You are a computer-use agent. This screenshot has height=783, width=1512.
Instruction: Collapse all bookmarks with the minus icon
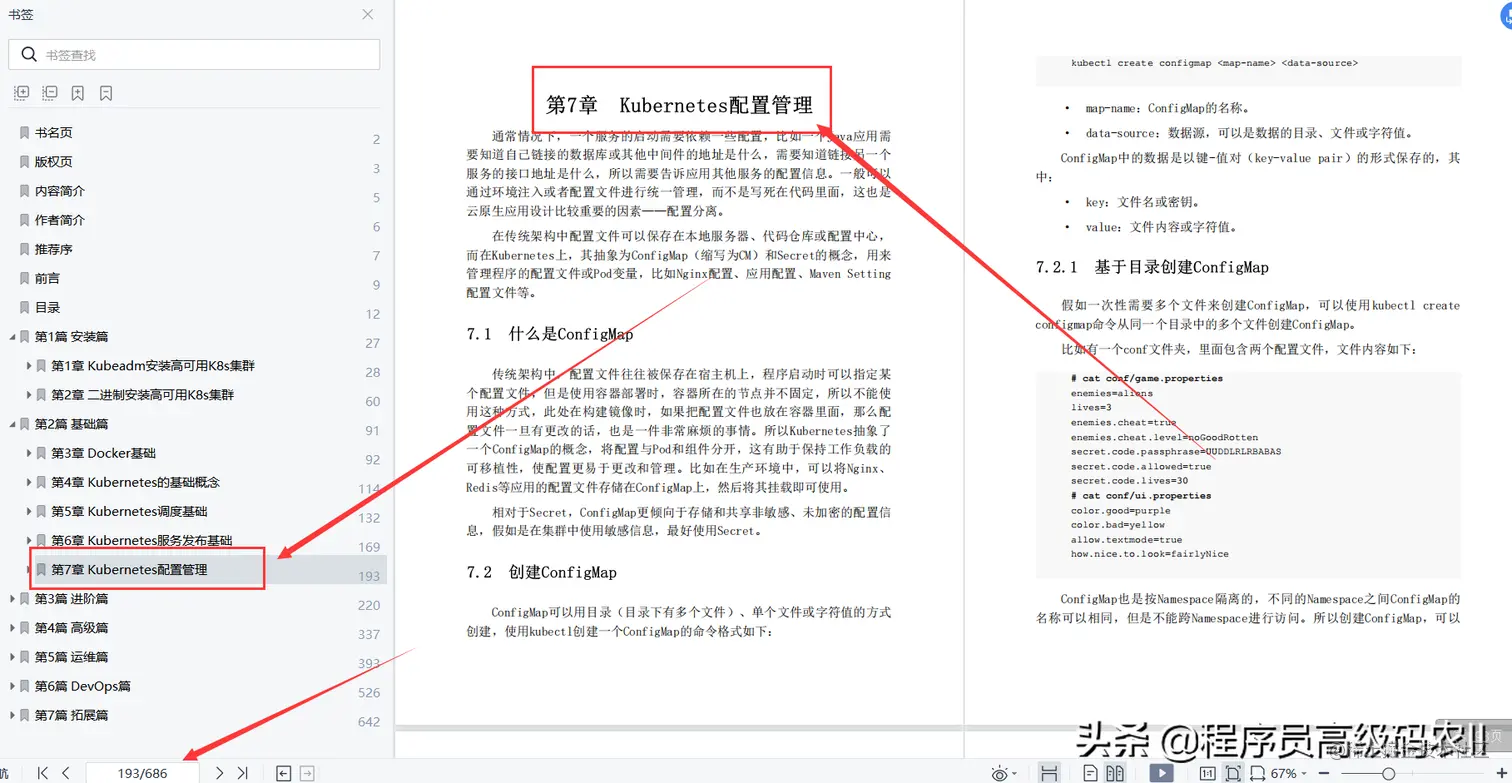49,92
